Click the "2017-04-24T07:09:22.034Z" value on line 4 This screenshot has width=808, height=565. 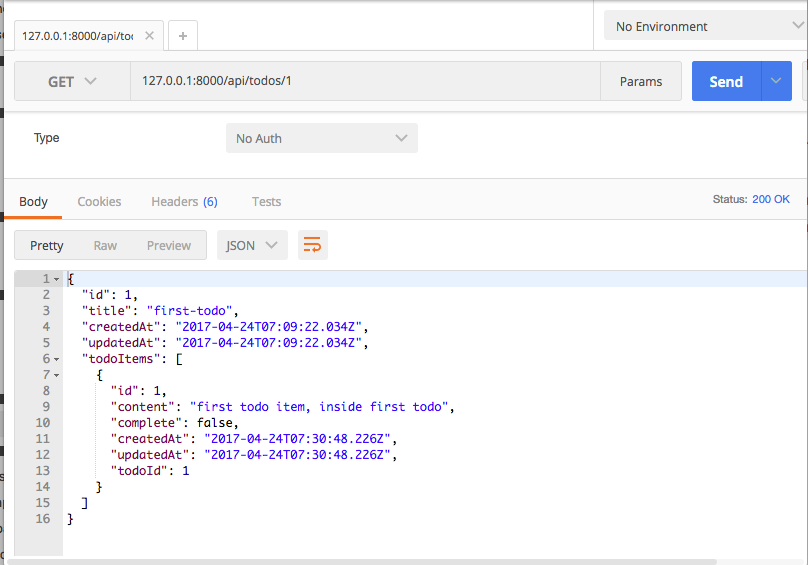point(268,327)
